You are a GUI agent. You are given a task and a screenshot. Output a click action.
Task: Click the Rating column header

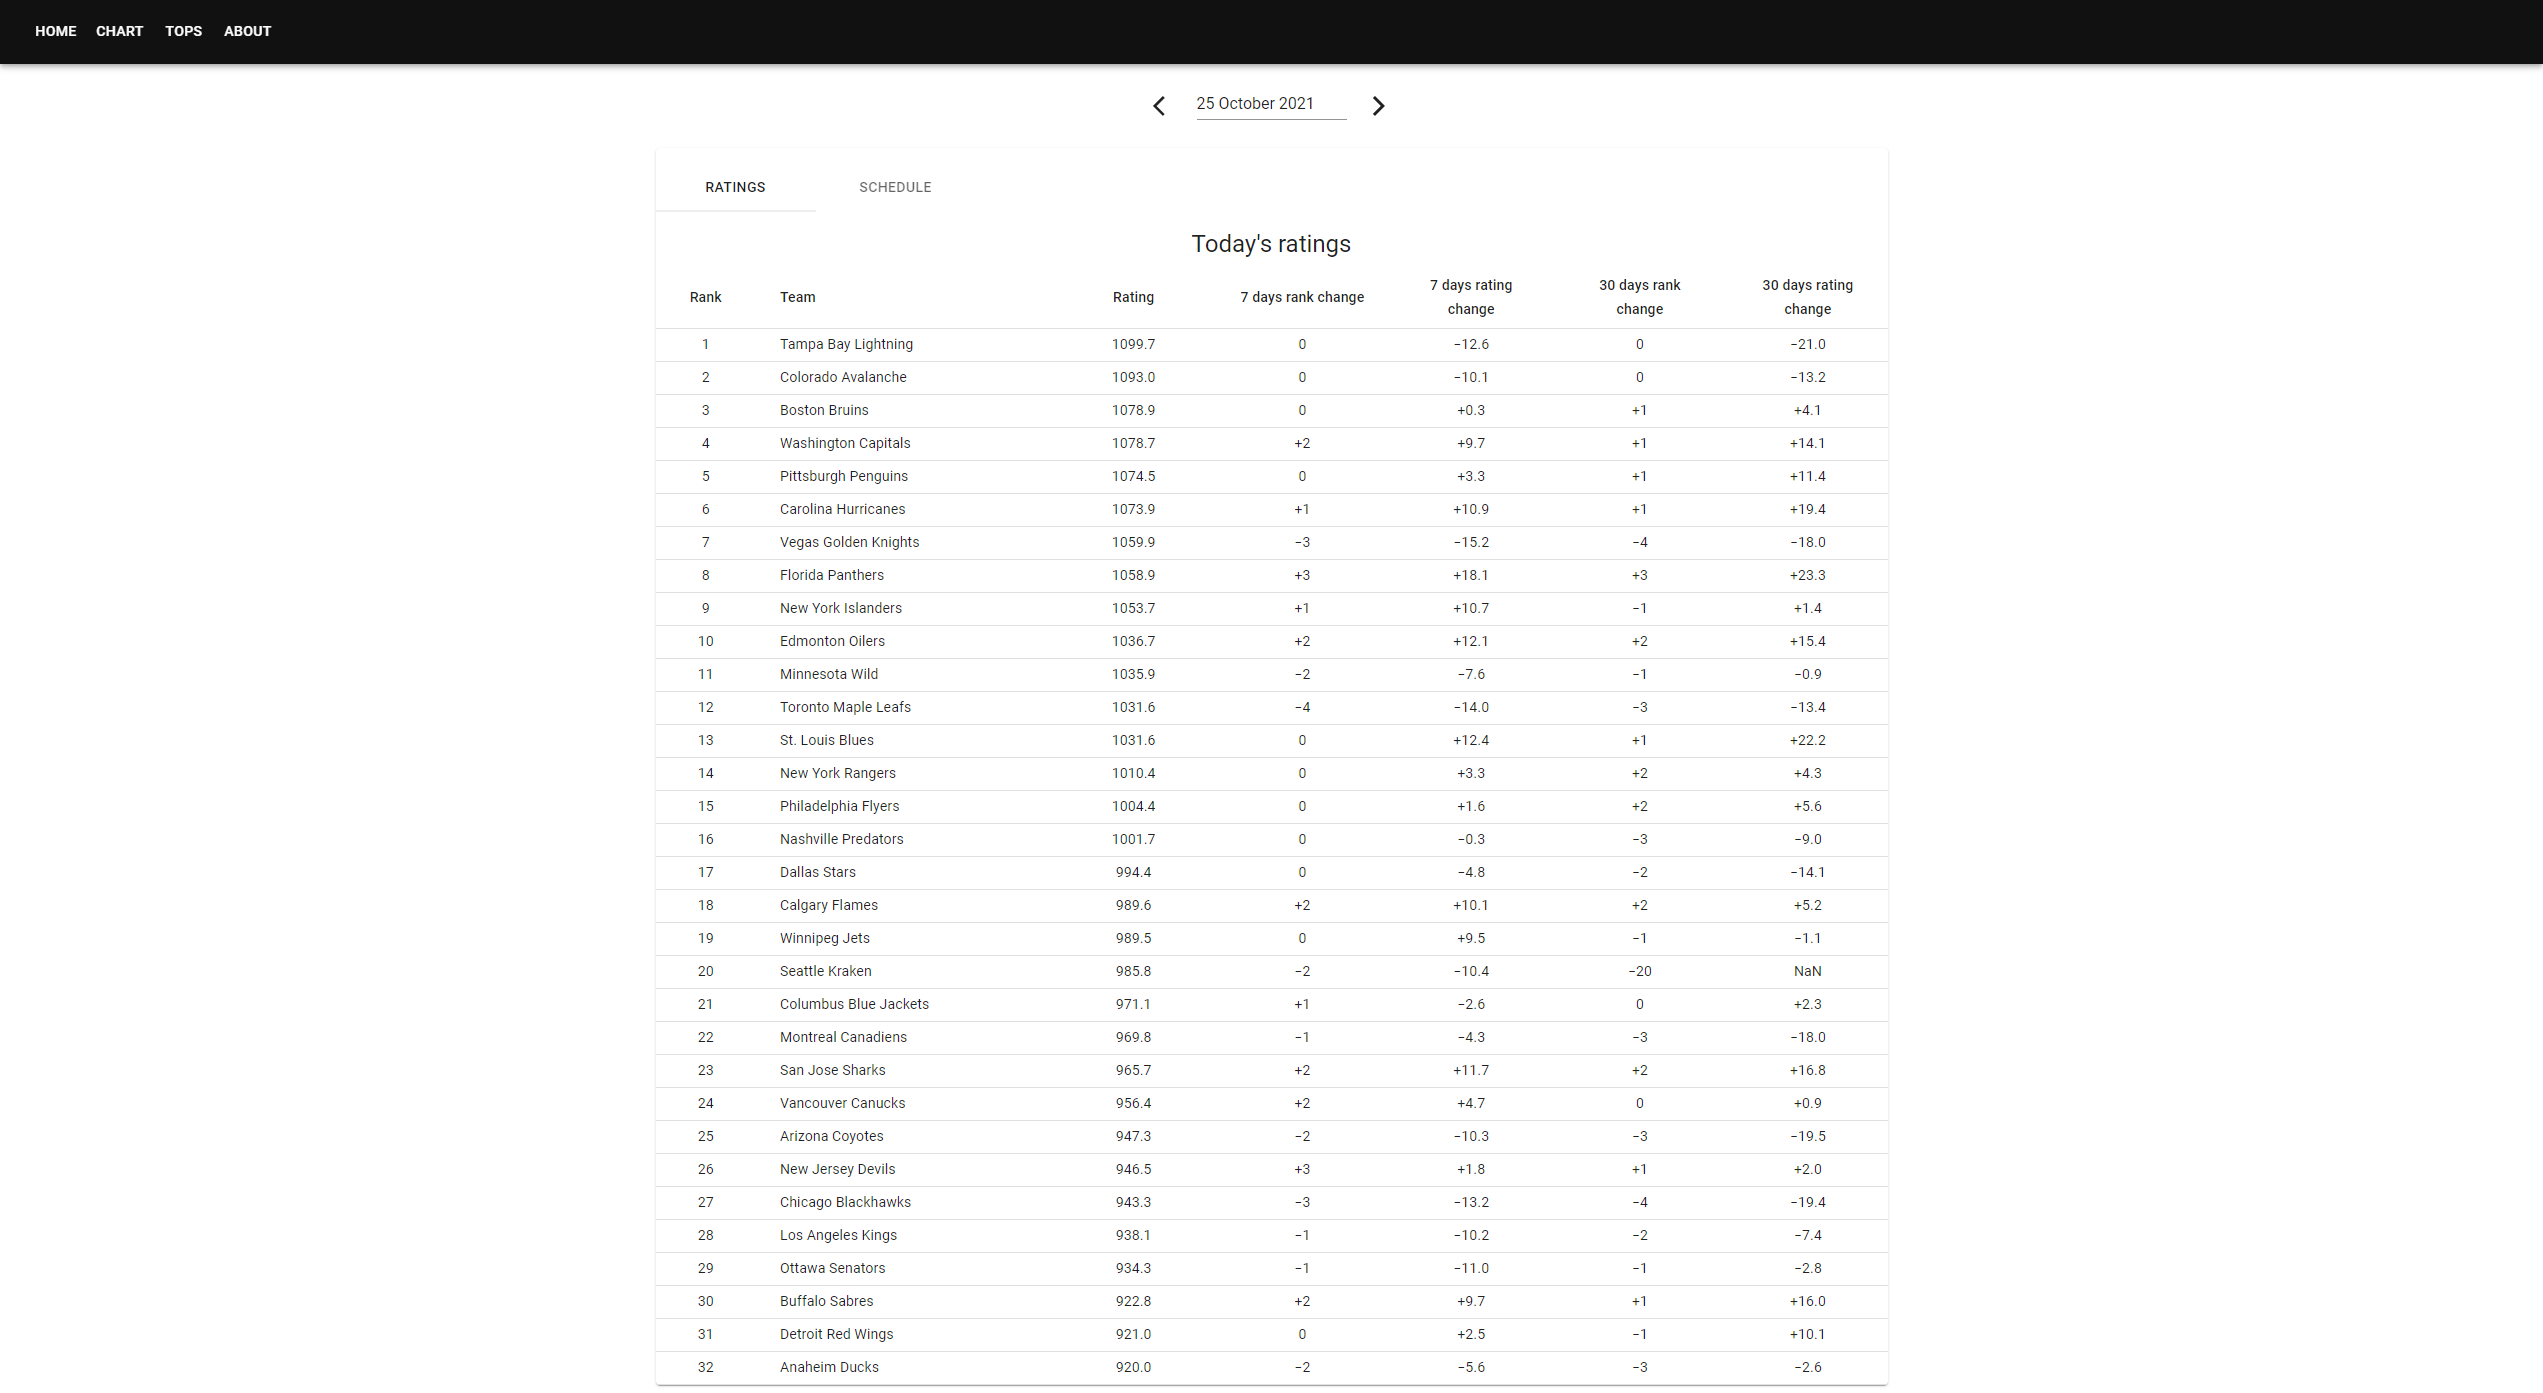coord(1133,297)
